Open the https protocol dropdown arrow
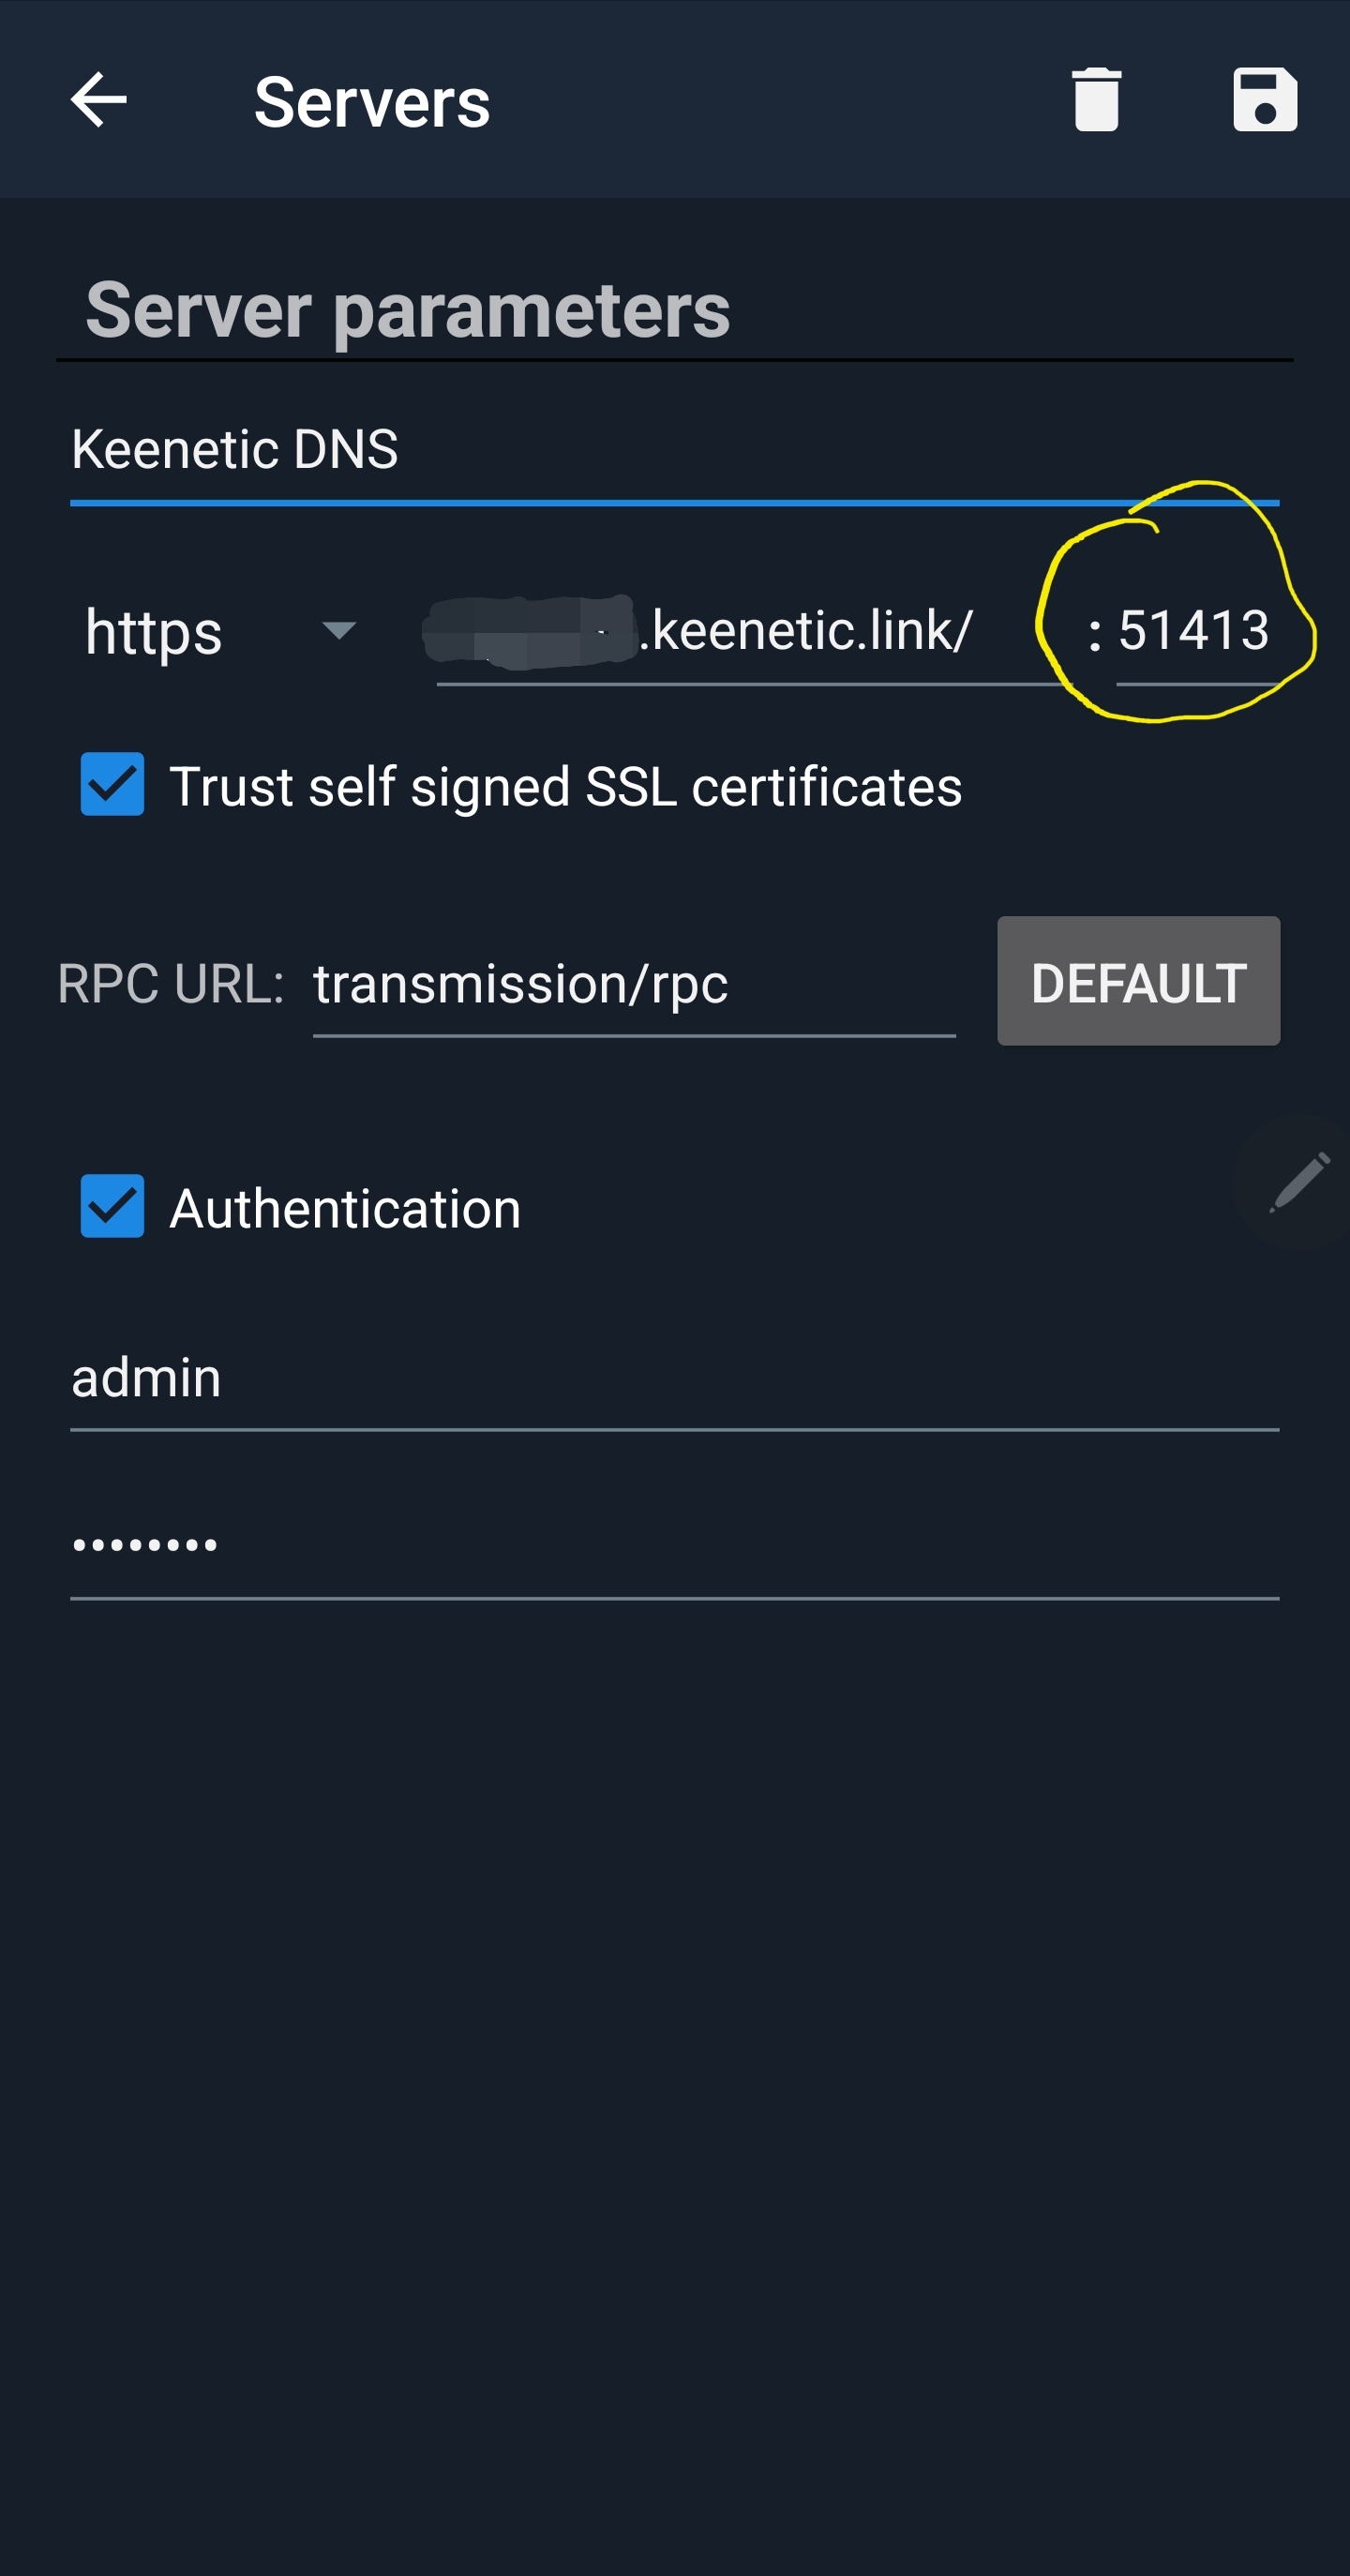This screenshot has height=2576, width=1350. click(x=339, y=630)
